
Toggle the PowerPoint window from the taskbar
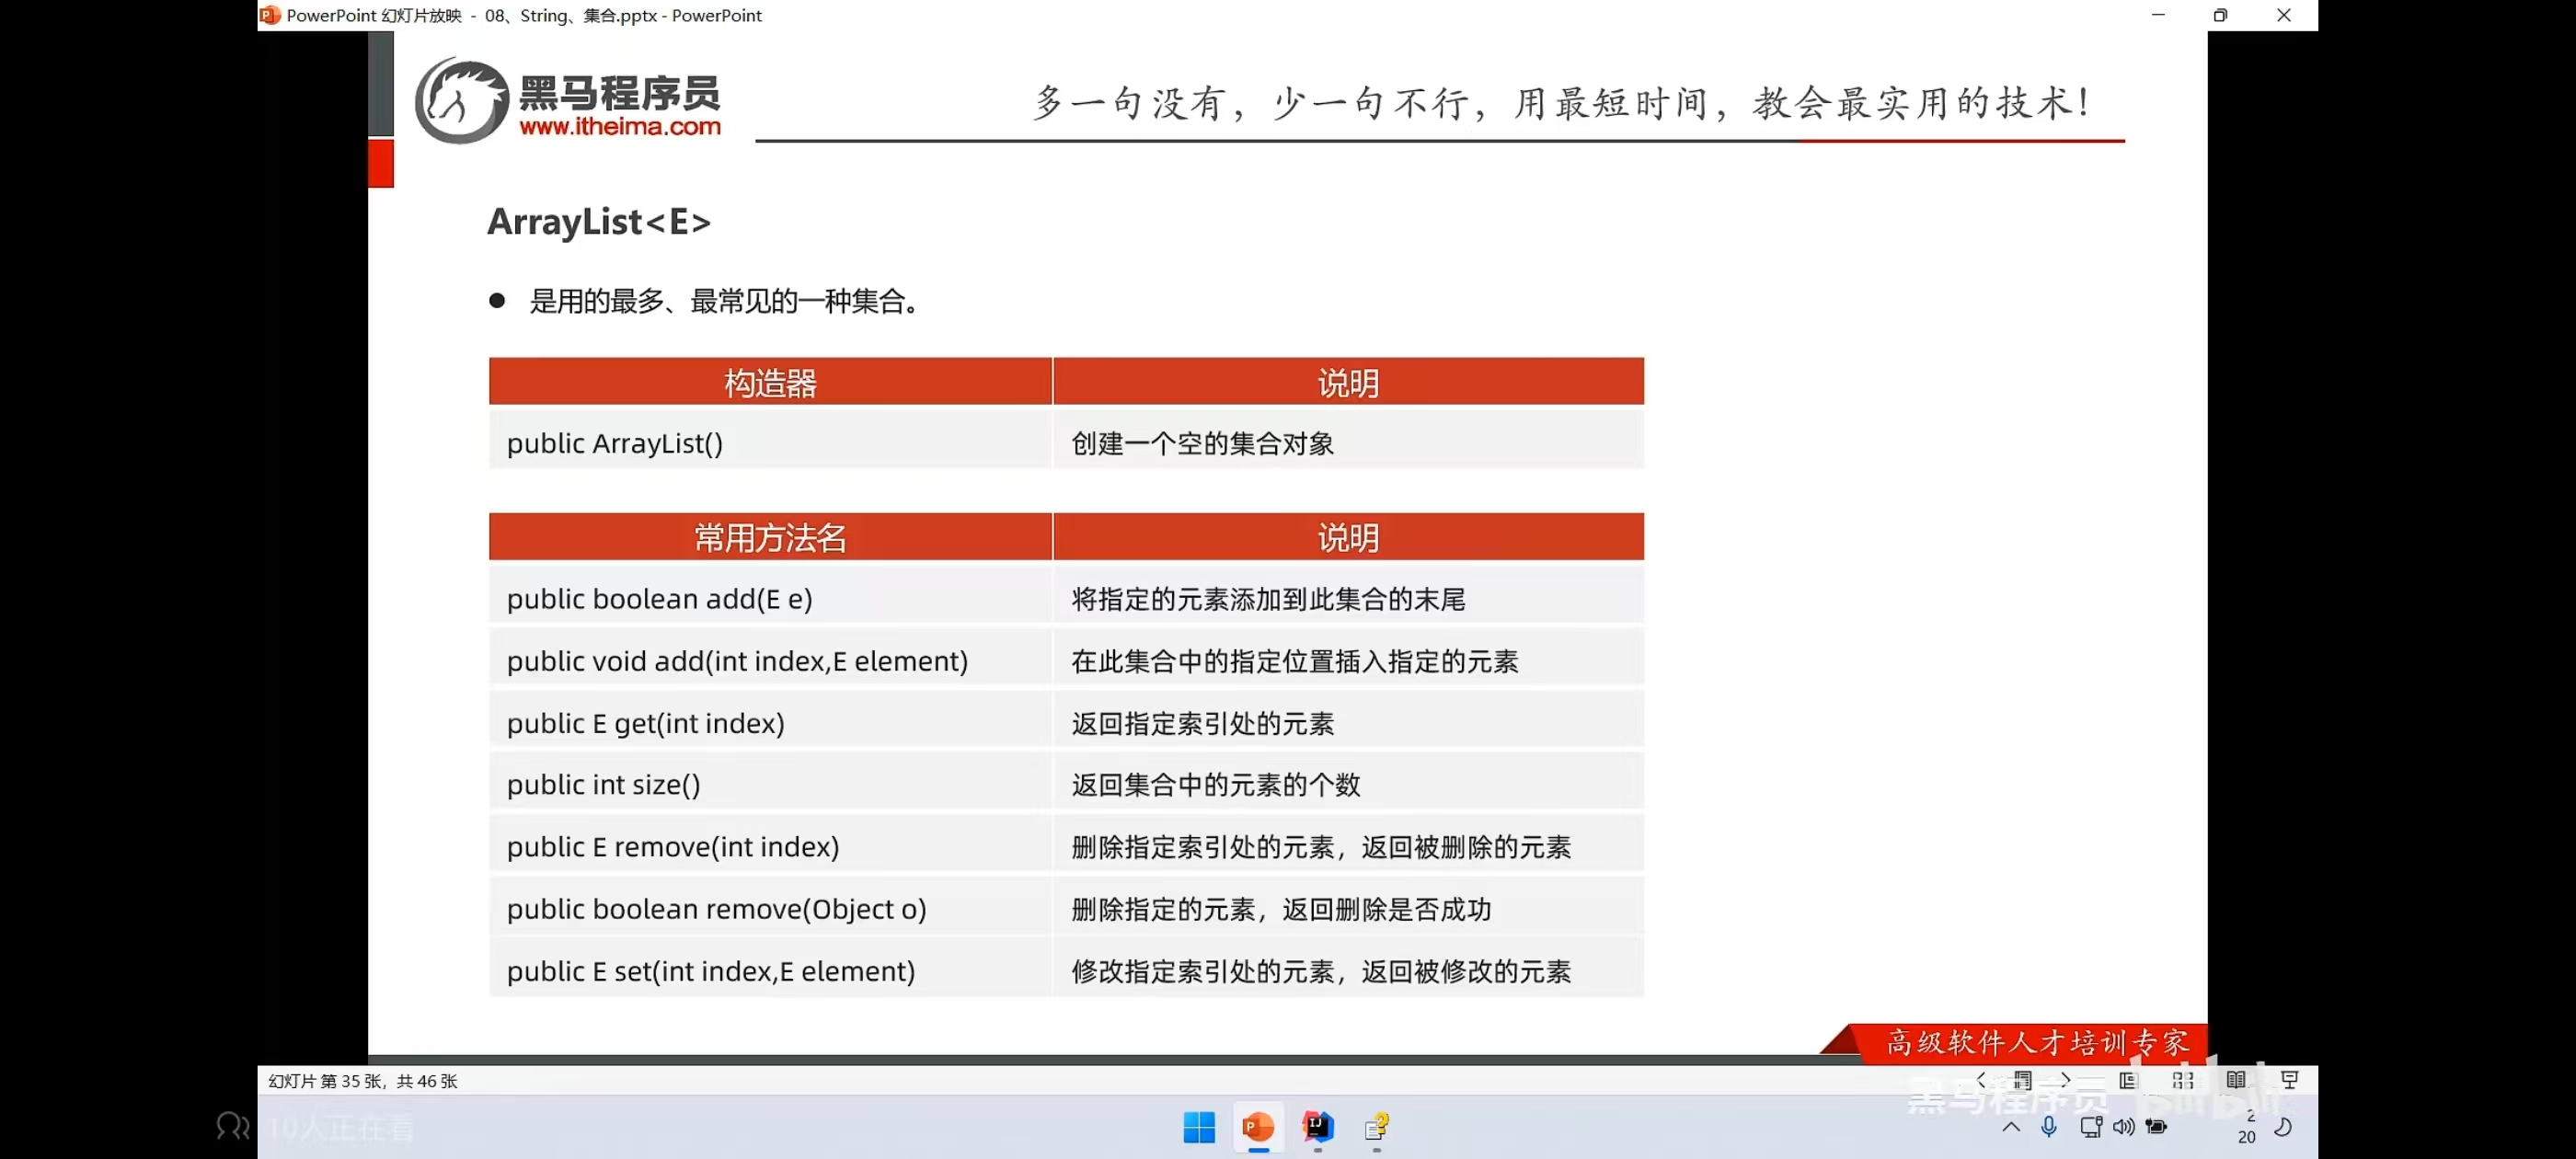1257,1128
